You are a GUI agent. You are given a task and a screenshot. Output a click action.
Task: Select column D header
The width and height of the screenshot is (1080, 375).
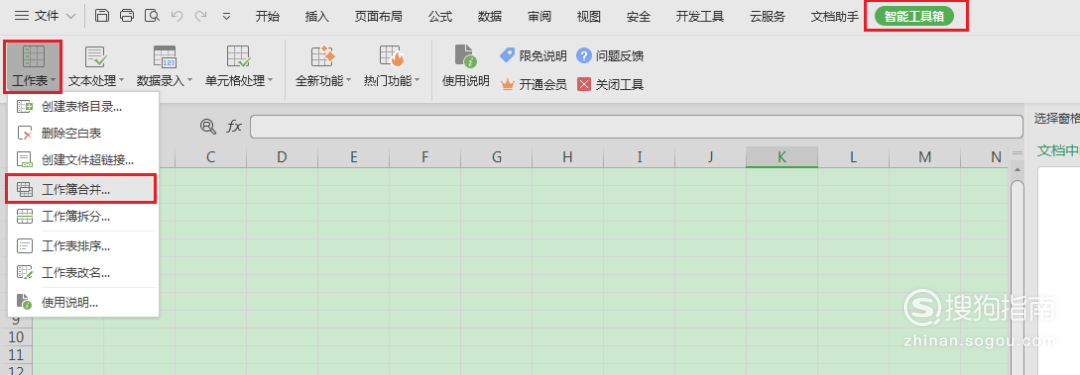click(x=282, y=157)
